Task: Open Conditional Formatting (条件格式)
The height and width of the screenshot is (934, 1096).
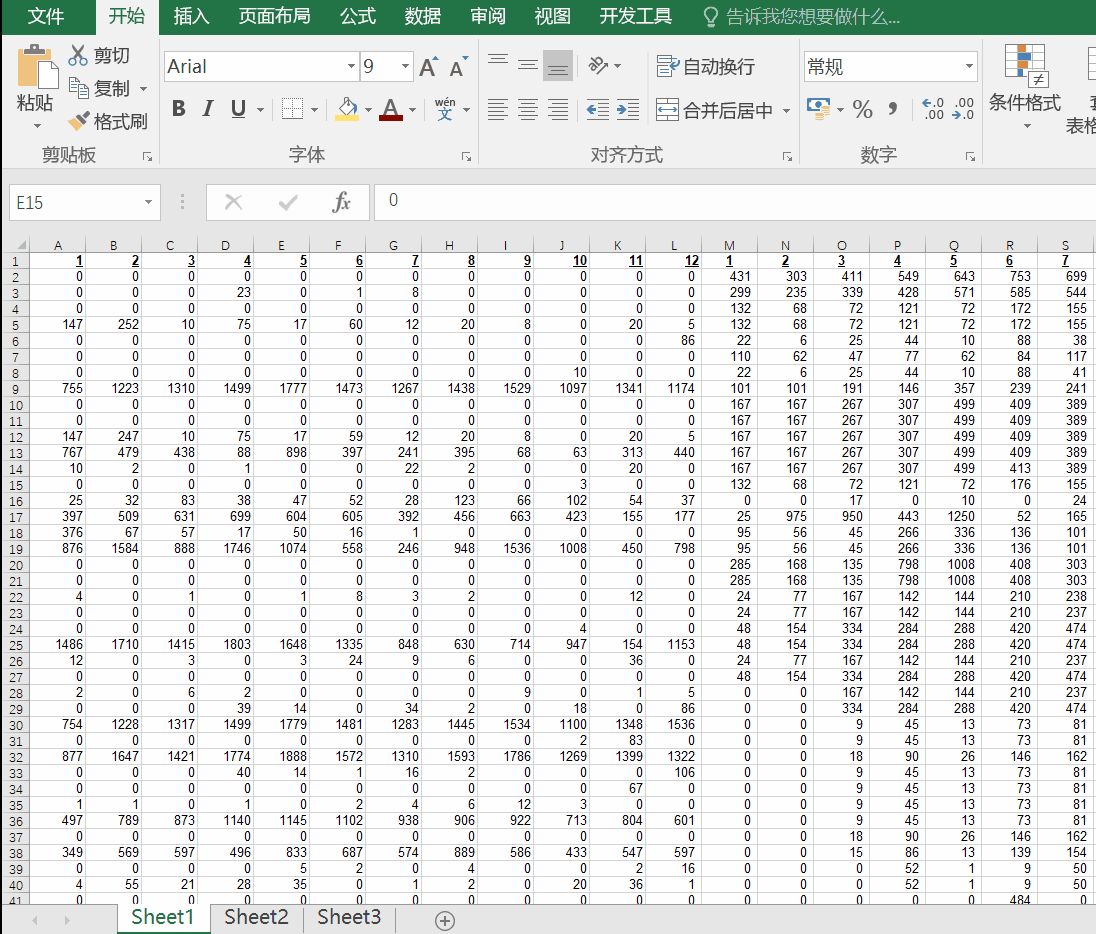Action: point(1025,87)
